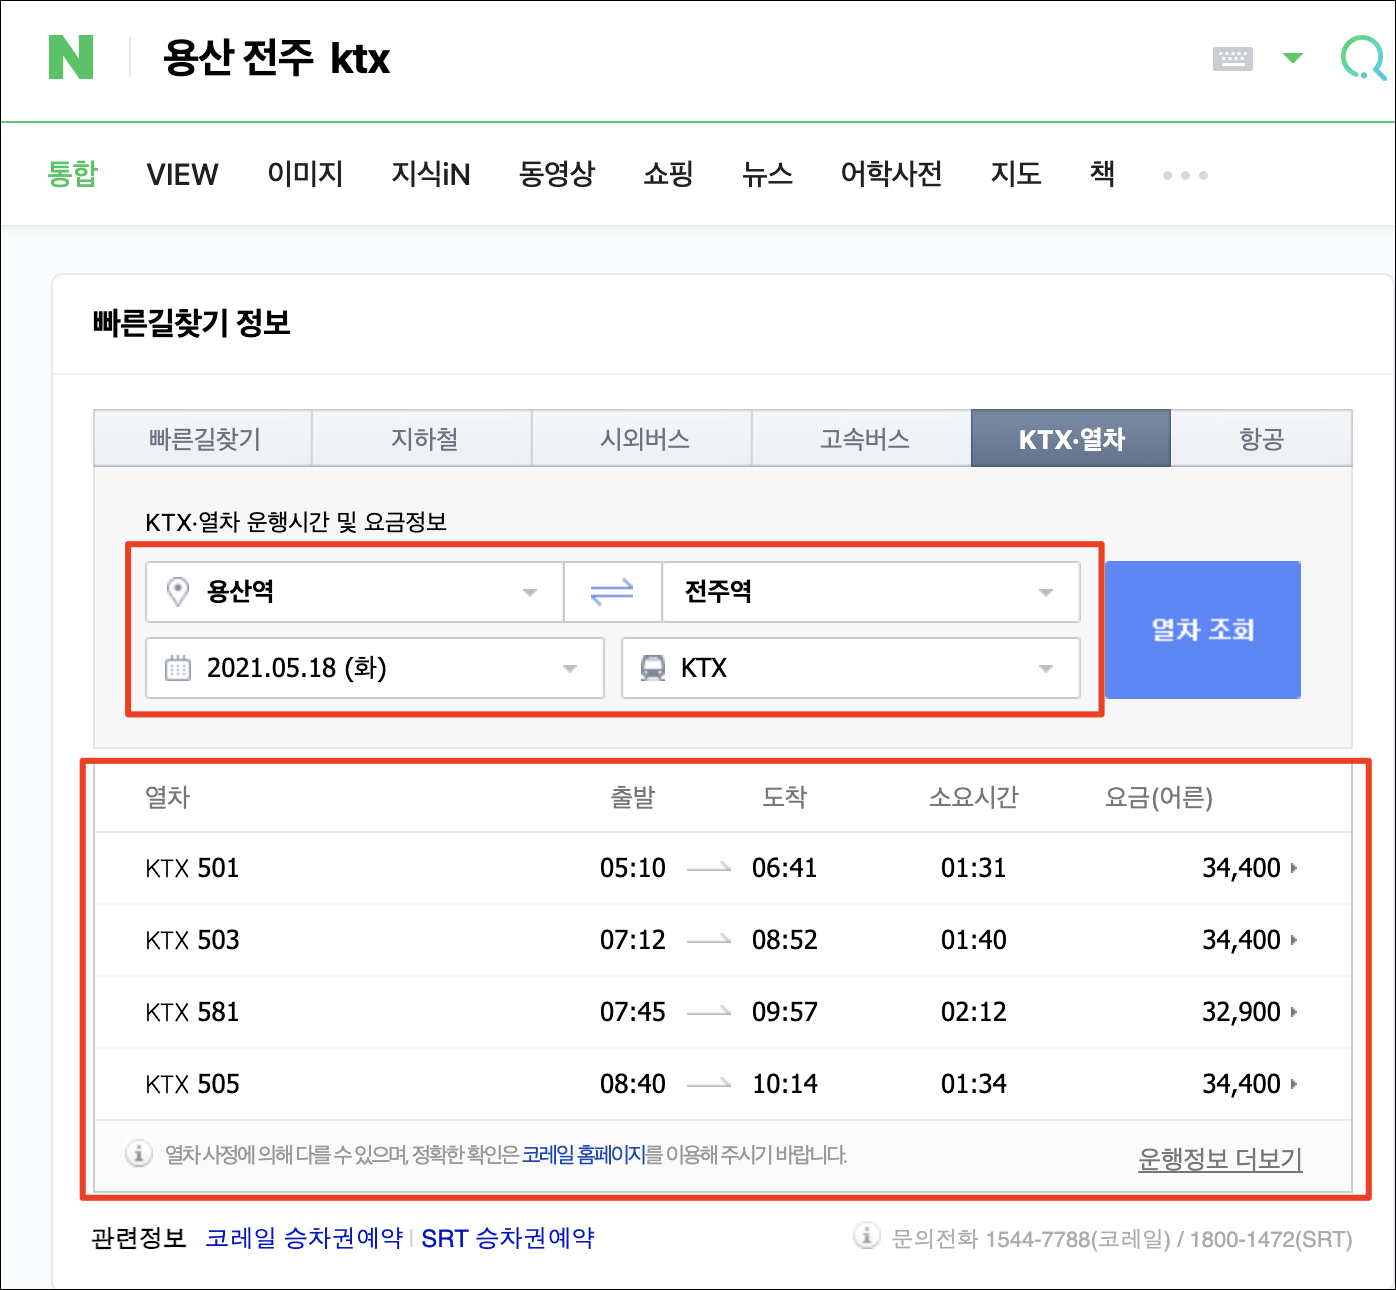Open the on-screen keyboard icon
Viewport: 1396px width, 1290px height.
1232,58
